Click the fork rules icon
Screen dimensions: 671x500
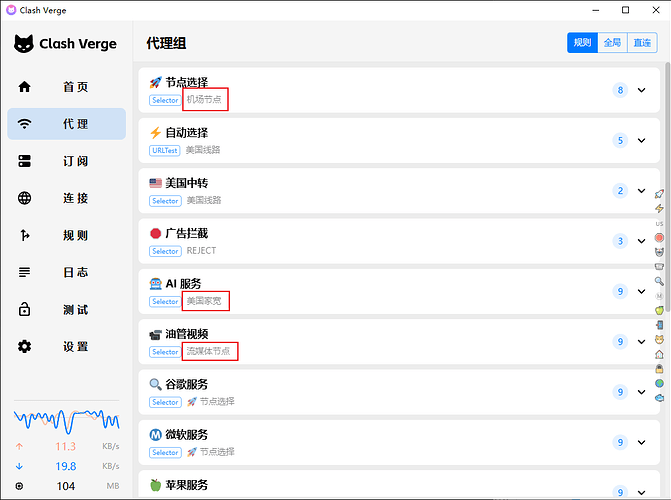point(24,235)
